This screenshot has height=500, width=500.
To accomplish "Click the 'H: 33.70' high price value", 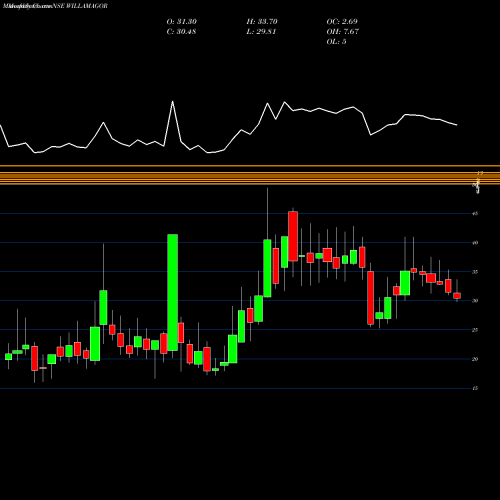I will point(262,22).
